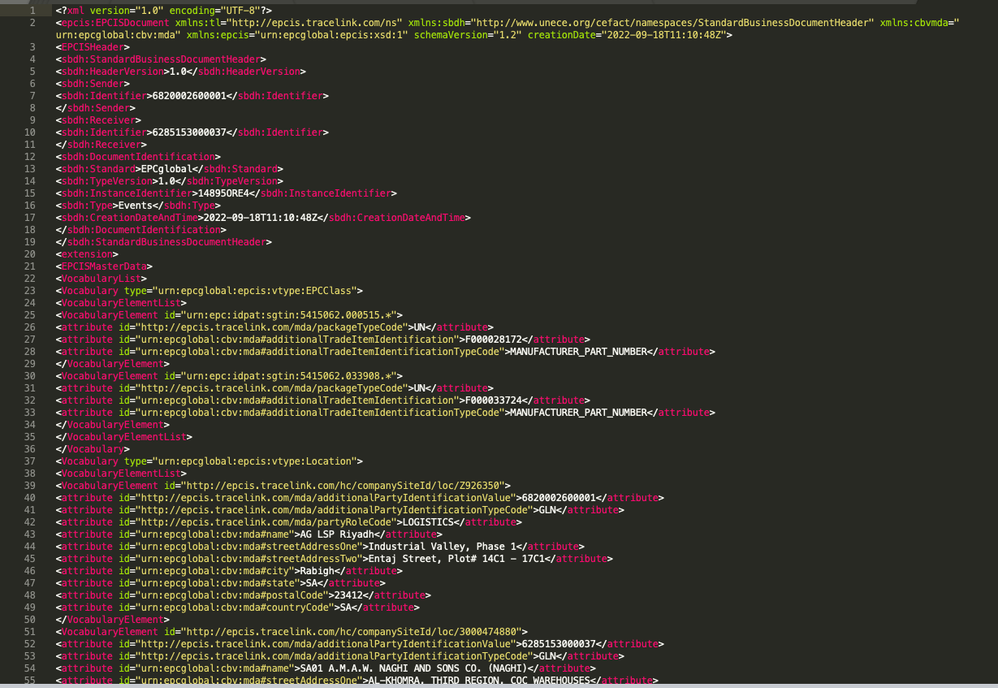Click the opening sbdh:Sender tag
The image size is (998, 688).
click(92, 84)
